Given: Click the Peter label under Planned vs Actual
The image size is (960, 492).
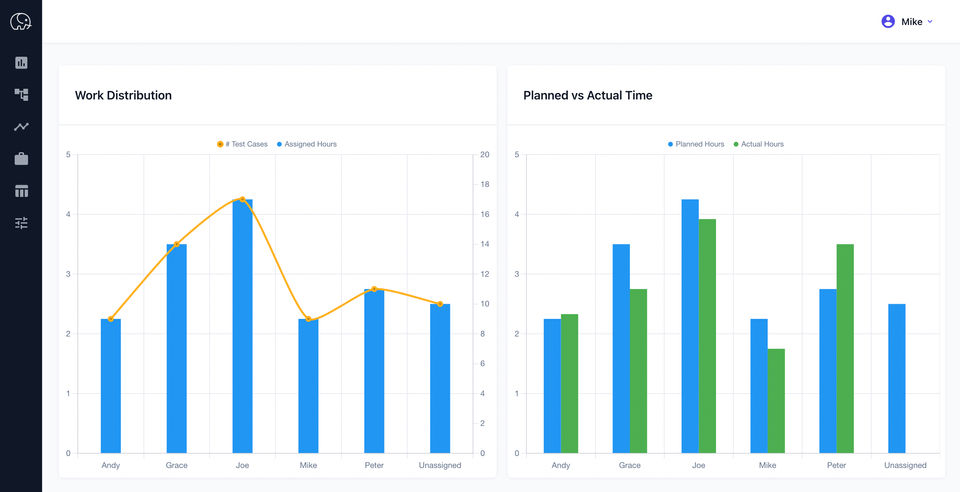Looking at the screenshot, I should click(x=836, y=466).
